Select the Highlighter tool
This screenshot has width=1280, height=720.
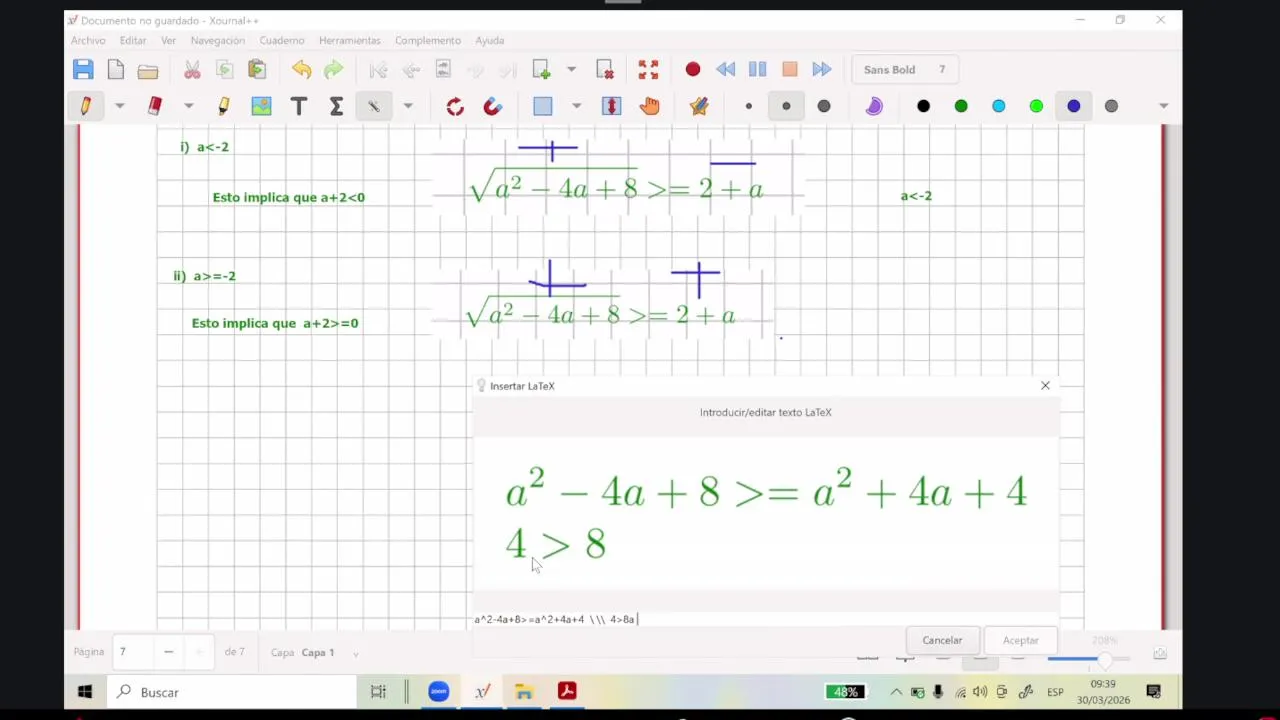[223, 105]
